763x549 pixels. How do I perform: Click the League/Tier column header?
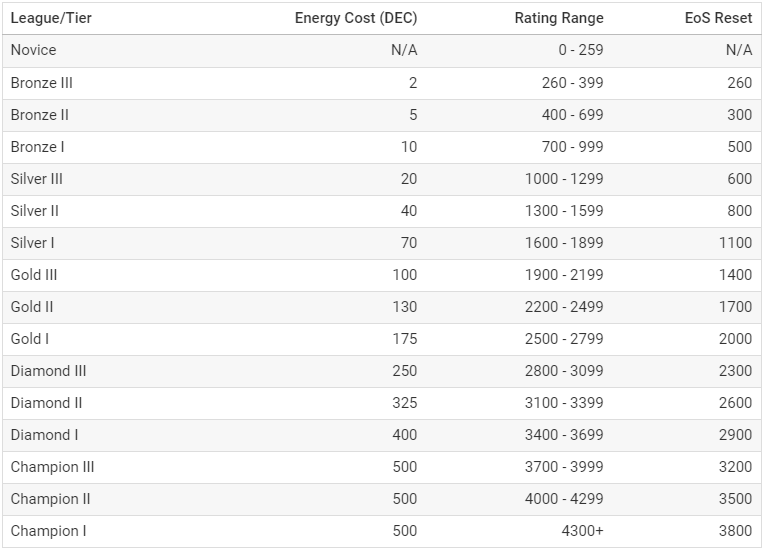pyautogui.click(x=51, y=18)
